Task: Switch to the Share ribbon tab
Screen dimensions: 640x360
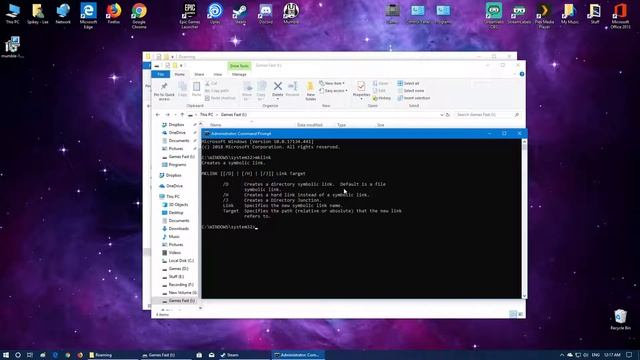Action: coord(199,74)
